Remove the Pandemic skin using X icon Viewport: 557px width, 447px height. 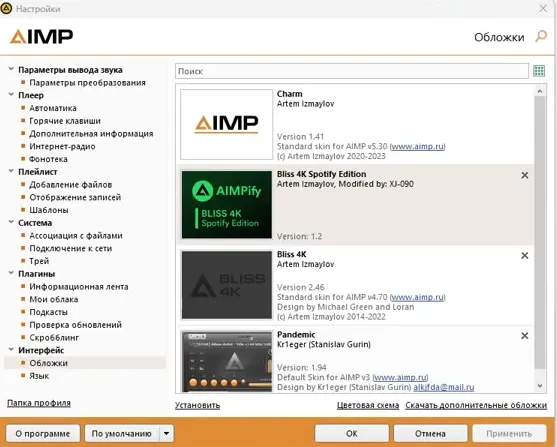(x=524, y=336)
